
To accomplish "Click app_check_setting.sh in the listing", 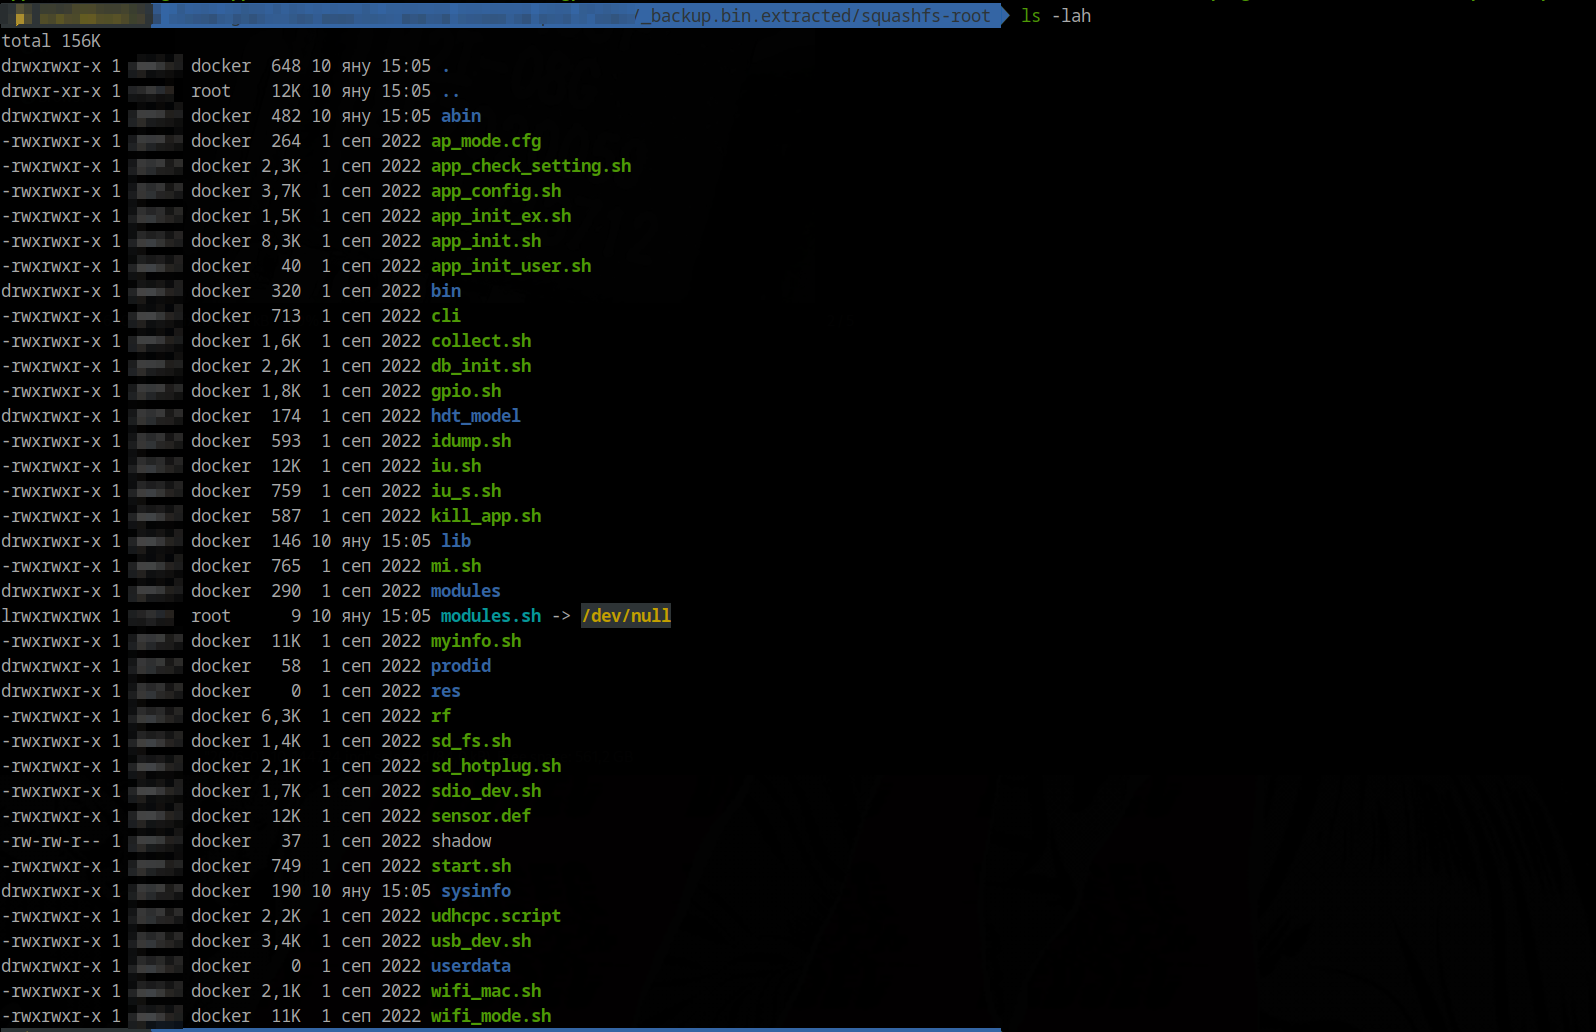I will pyautogui.click(x=531, y=166).
